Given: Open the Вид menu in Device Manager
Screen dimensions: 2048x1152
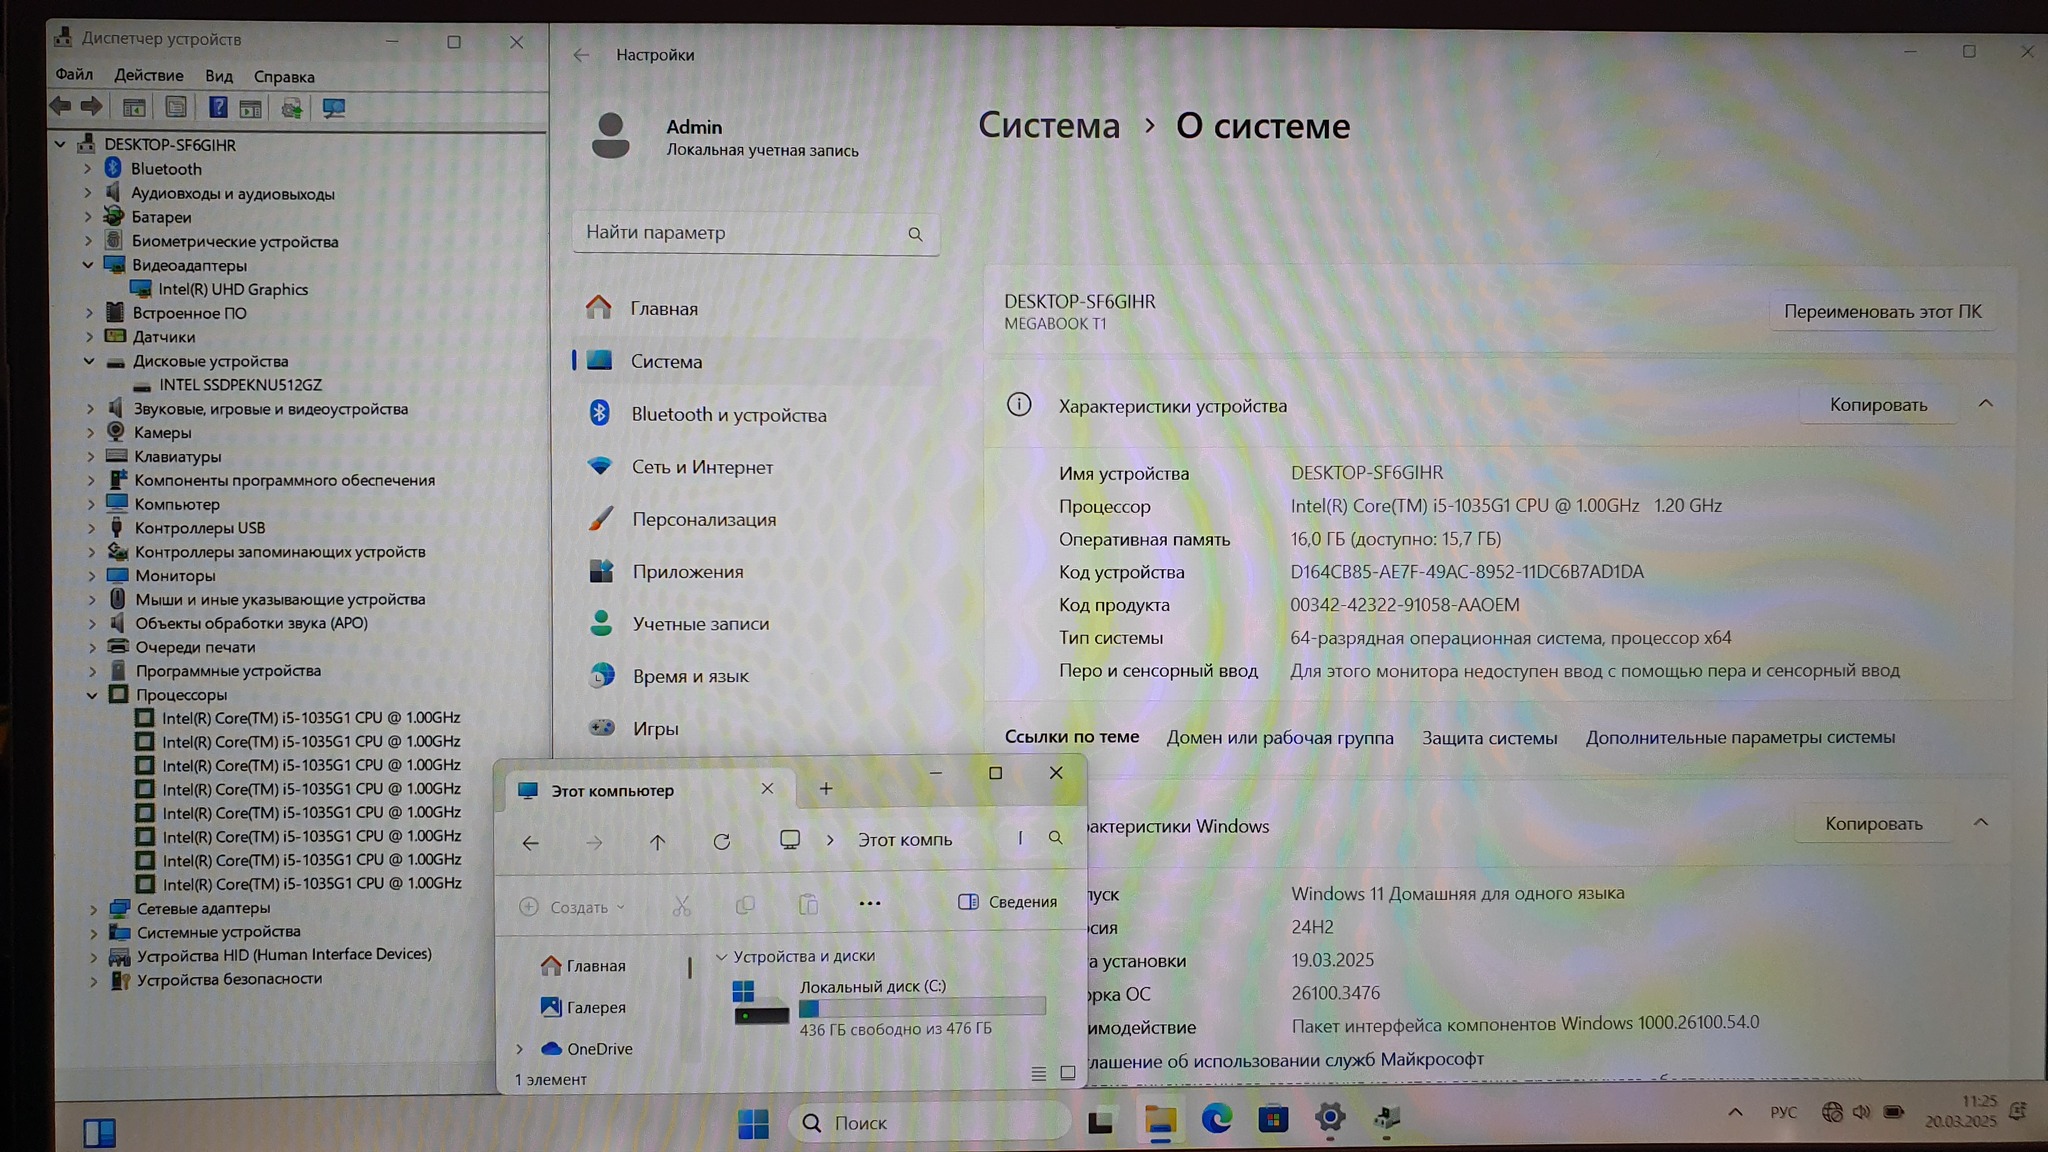Looking at the screenshot, I should 218,77.
